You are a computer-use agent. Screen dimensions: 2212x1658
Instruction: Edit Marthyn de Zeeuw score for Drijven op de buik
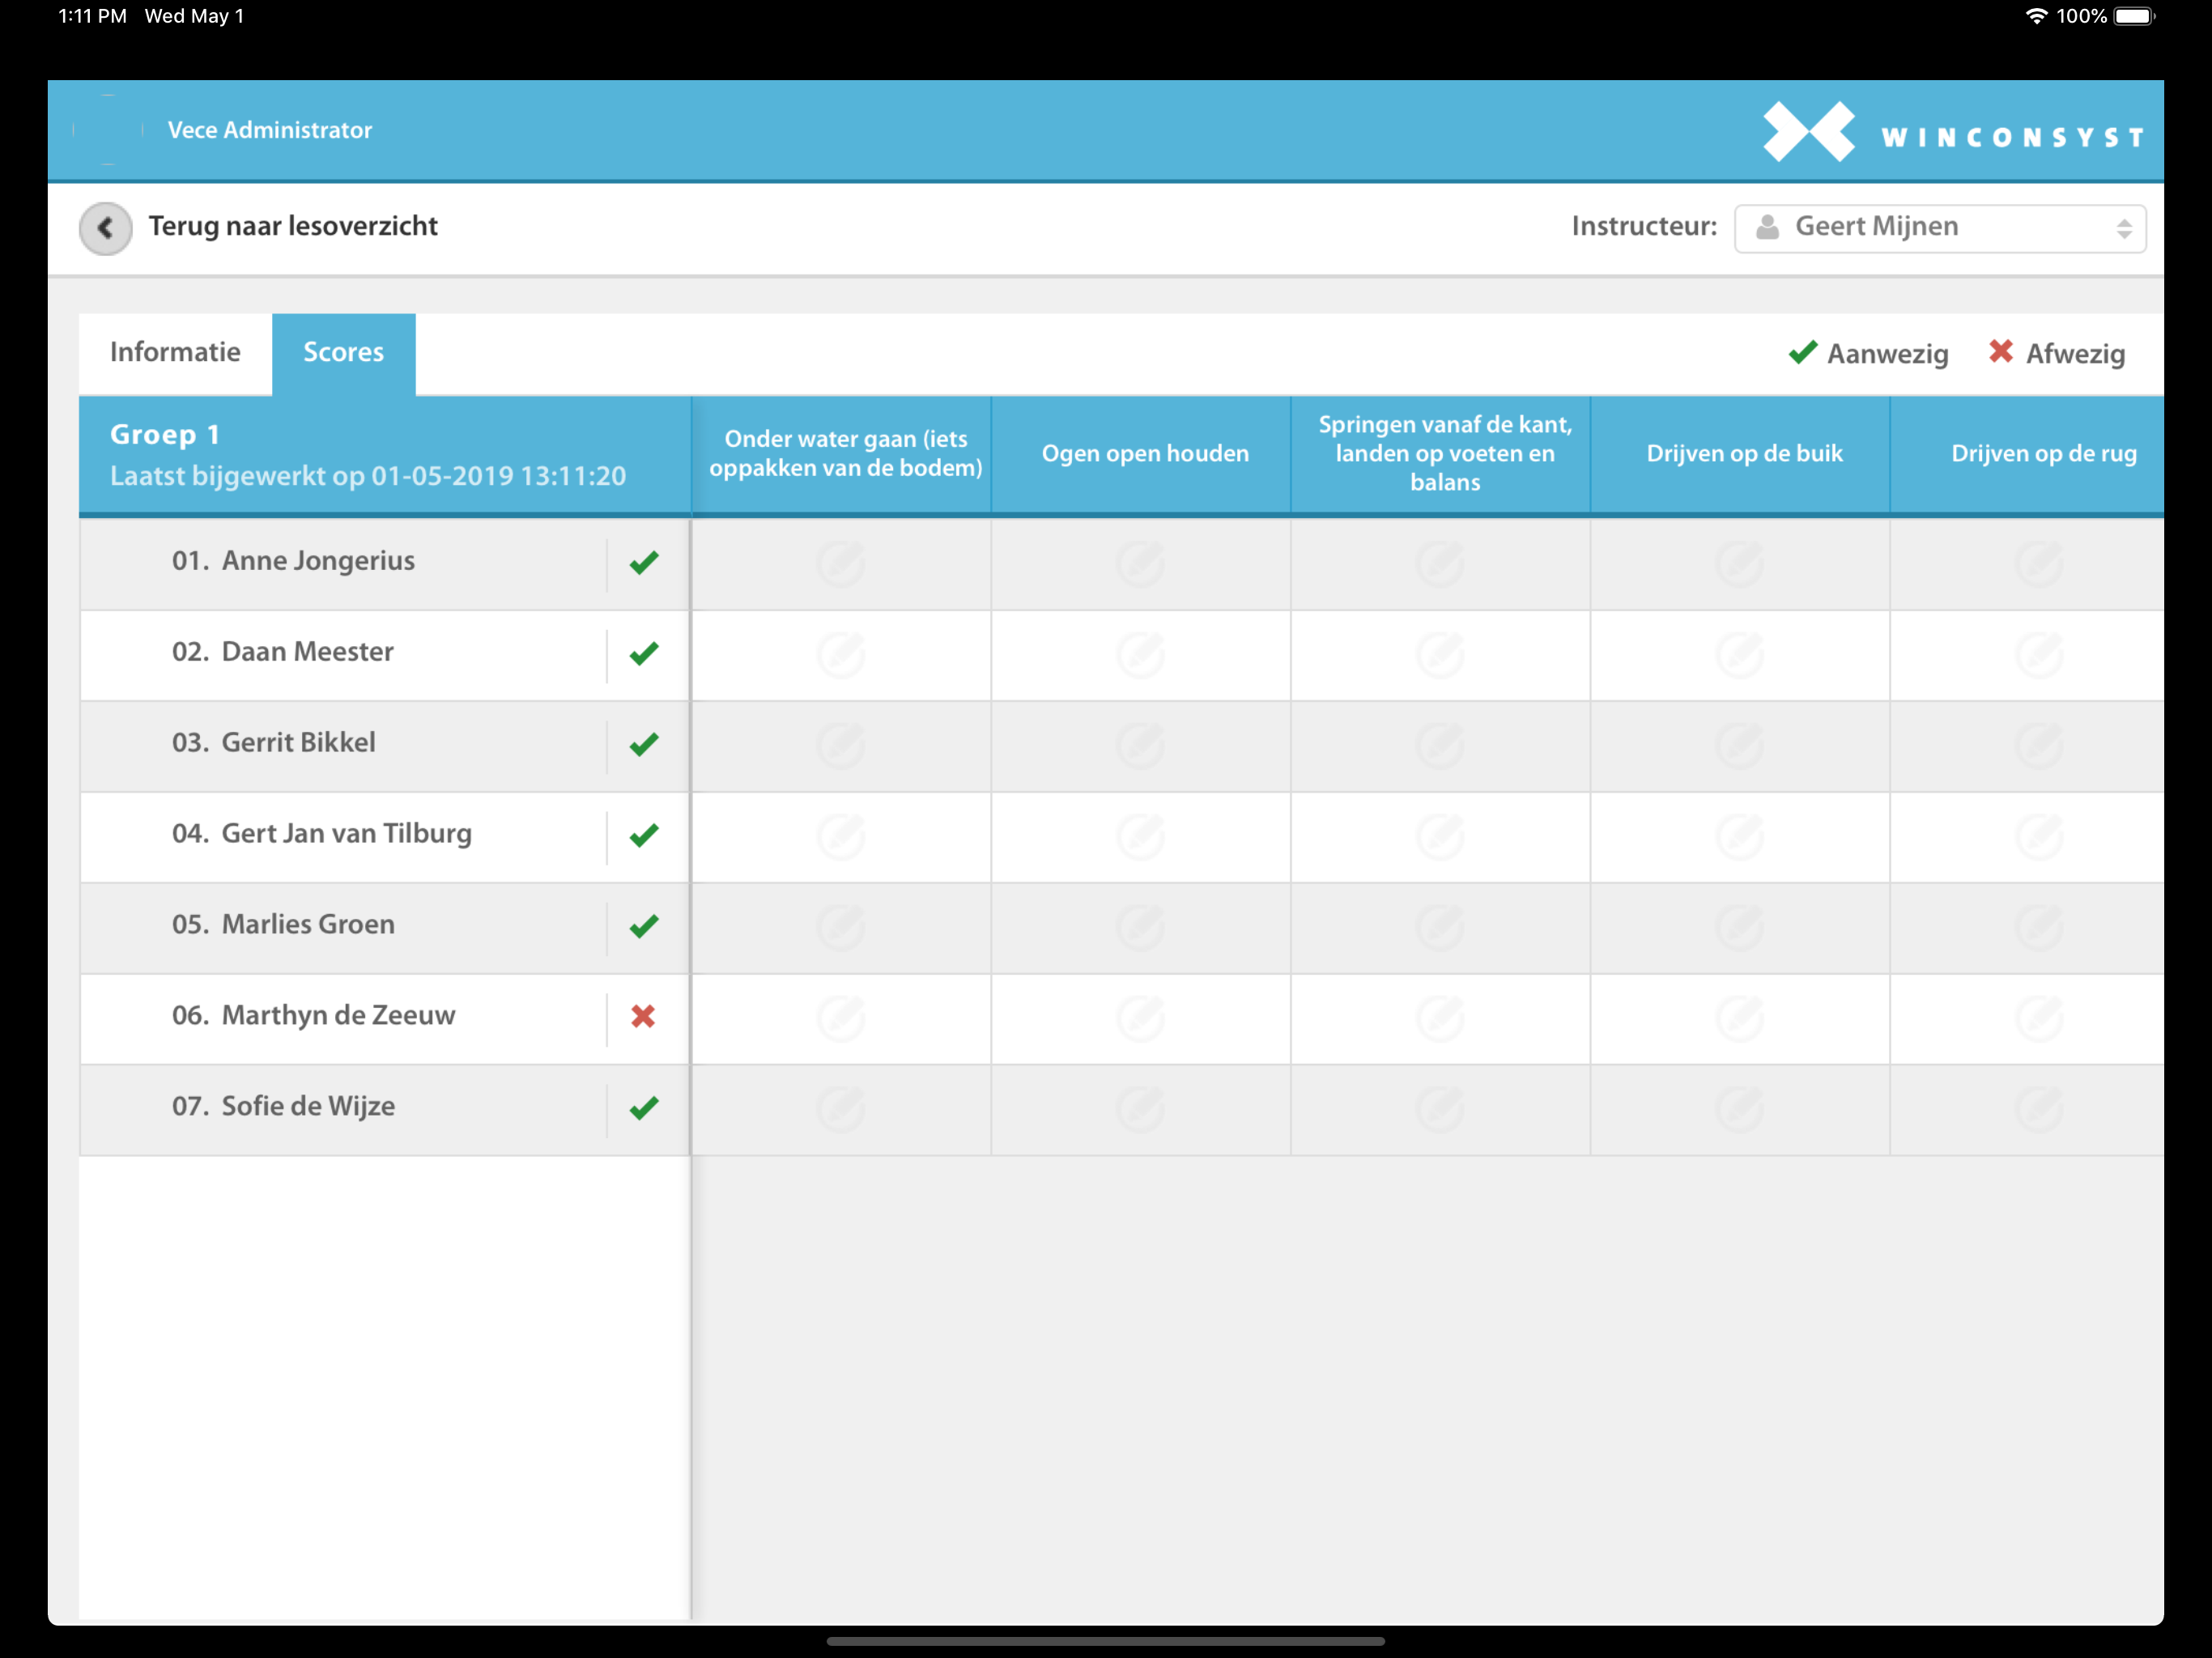pyautogui.click(x=1740, y=1018)
